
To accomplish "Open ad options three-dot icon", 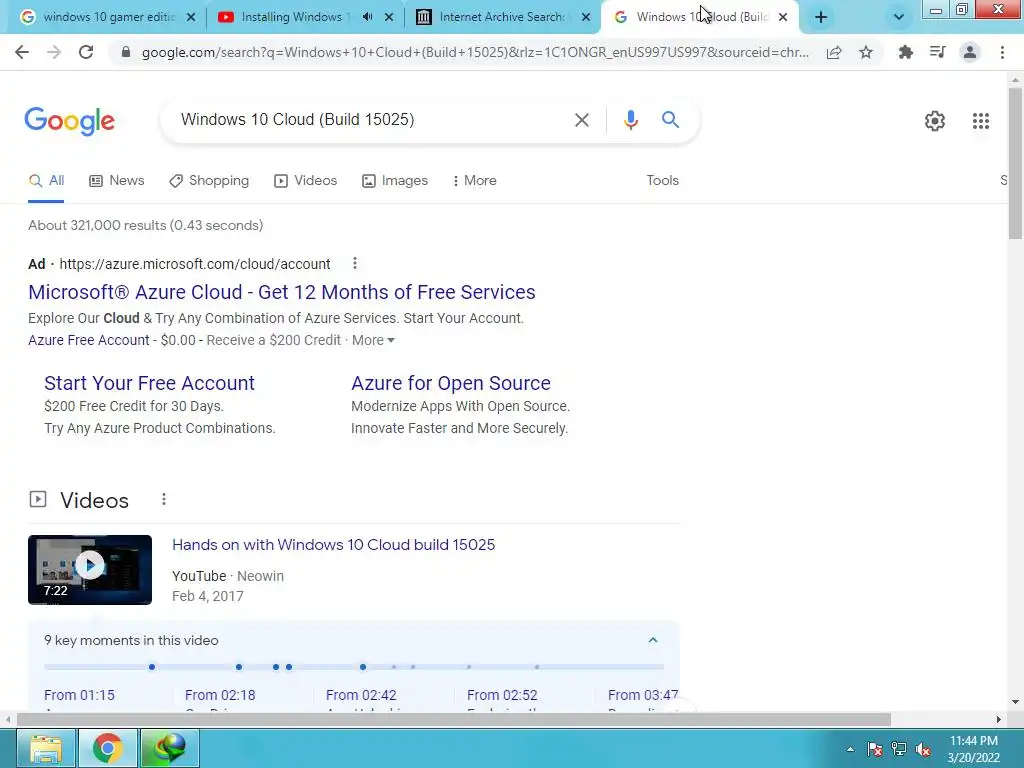I will pyautogui.click(x=355, y=263).
